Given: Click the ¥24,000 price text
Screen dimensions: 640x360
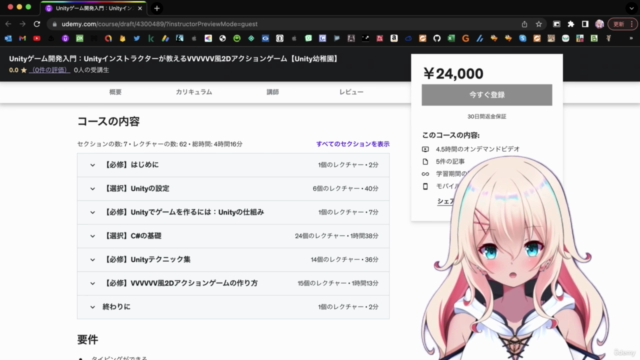Looking at the screenshot, I should pos(453,74).
